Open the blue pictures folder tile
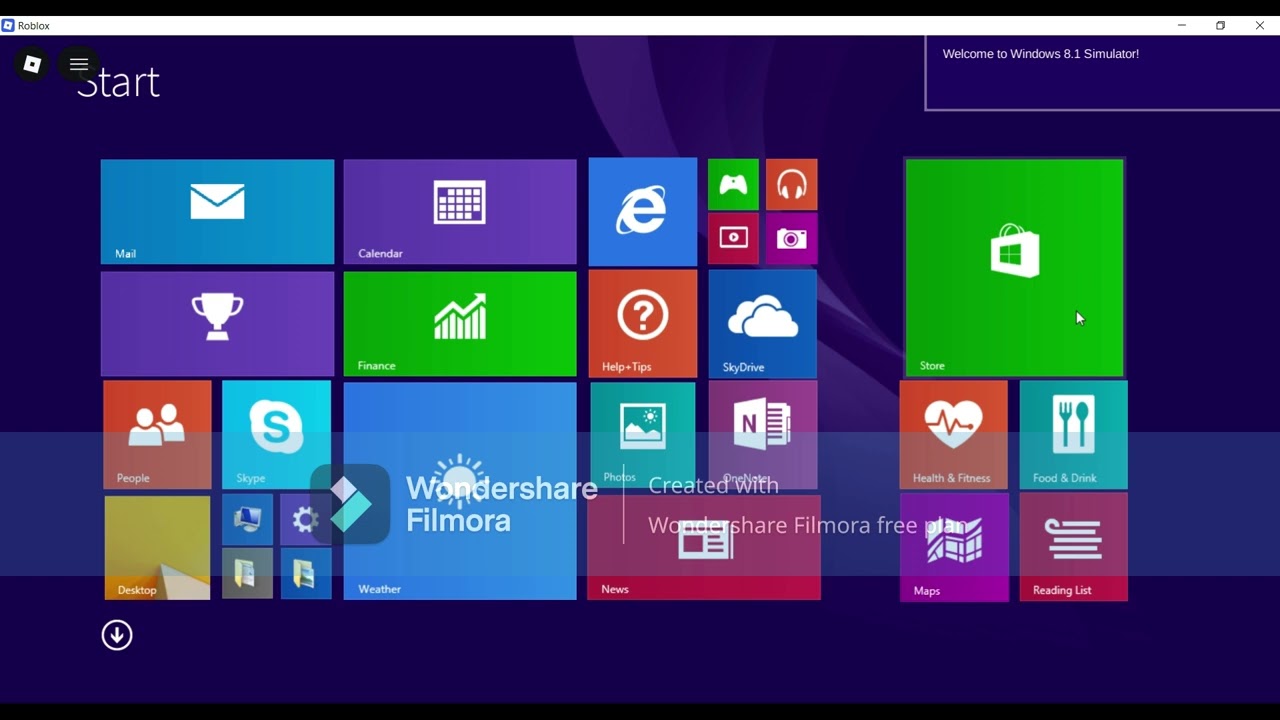The width and height of the screenshot is (1280, 720). pyautogui.click(x=306, y=573)
